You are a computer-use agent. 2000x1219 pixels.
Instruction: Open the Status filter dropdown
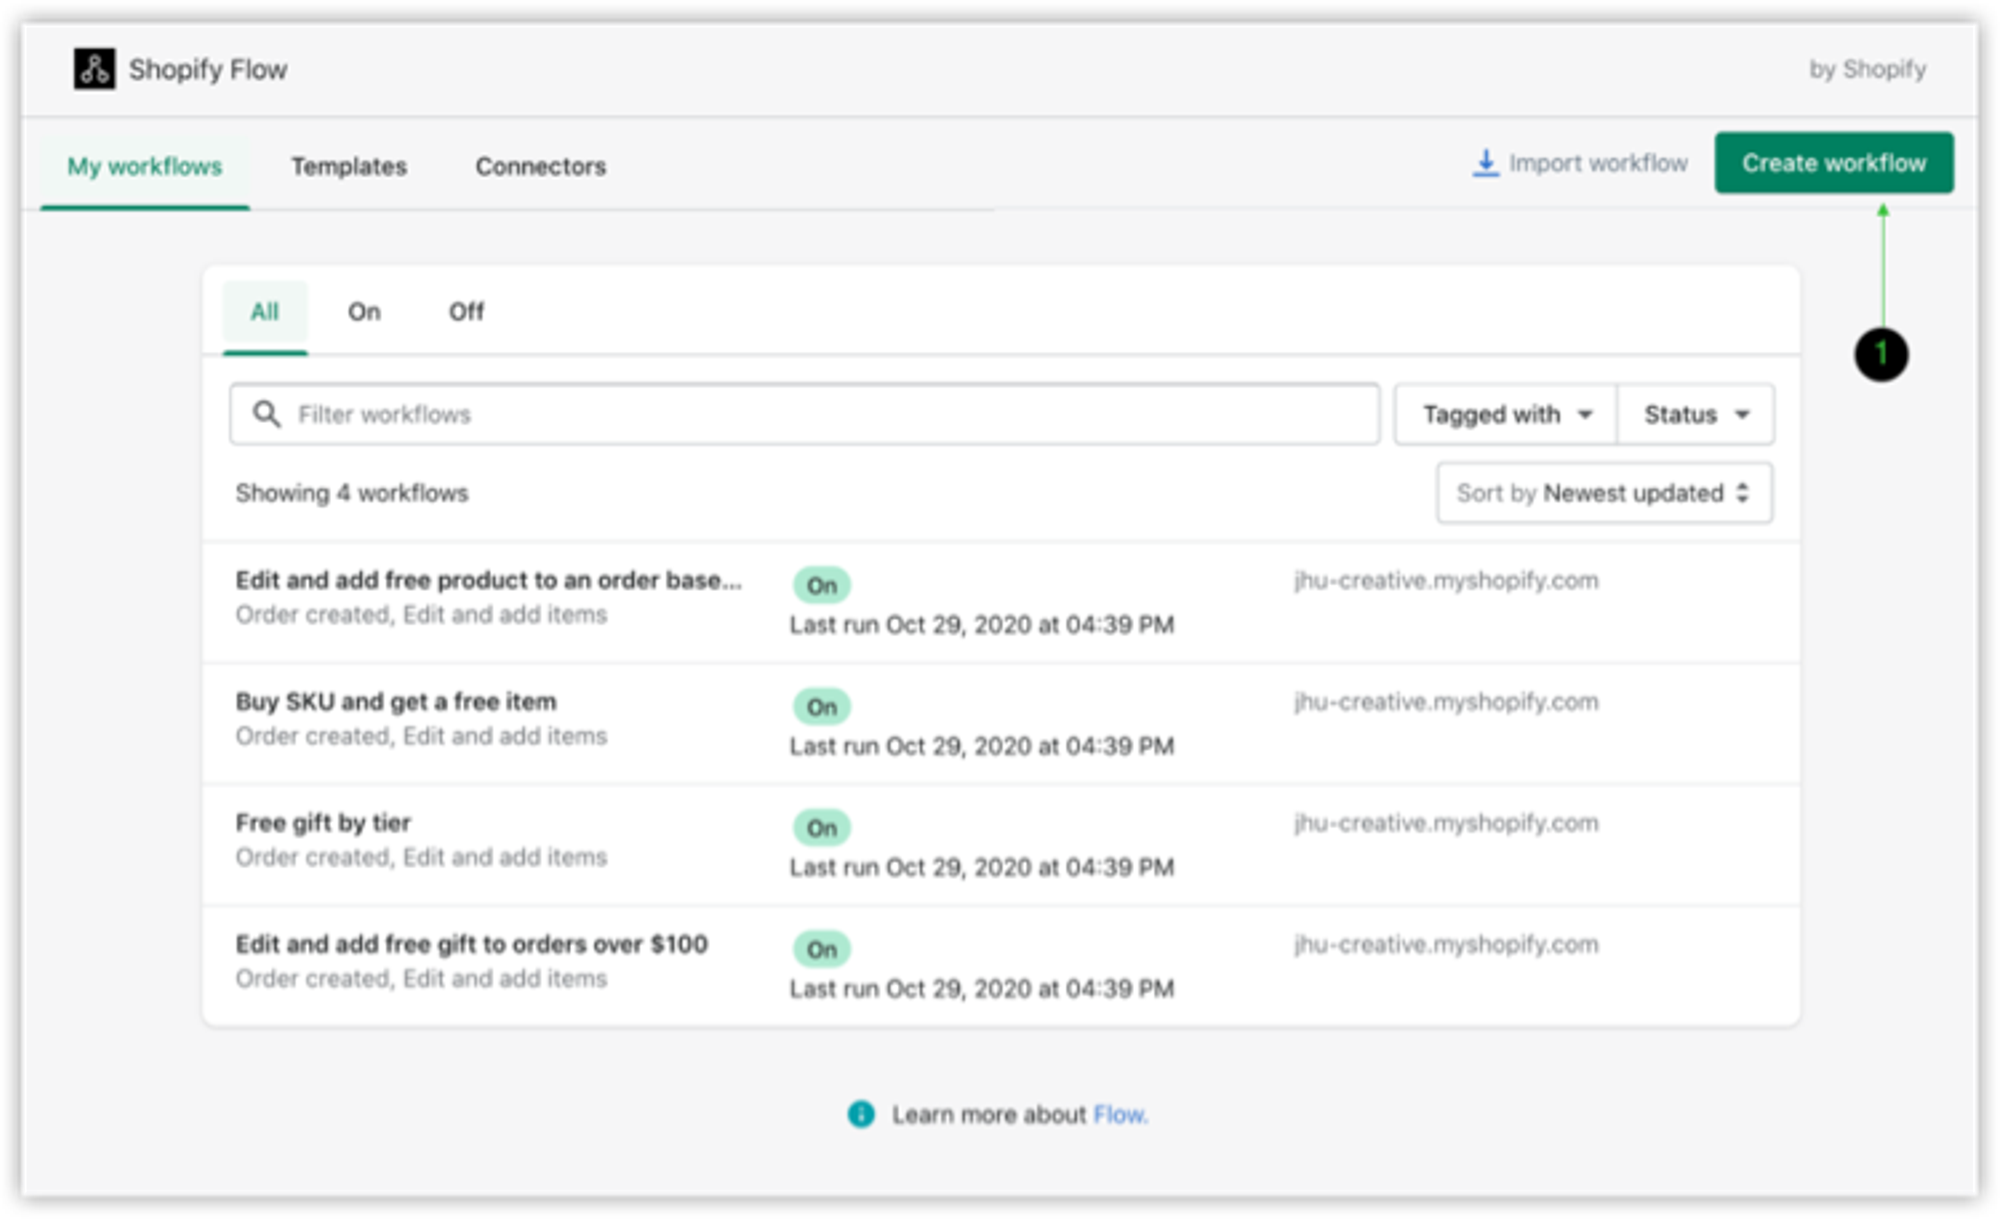click(x=1696, y=414)
